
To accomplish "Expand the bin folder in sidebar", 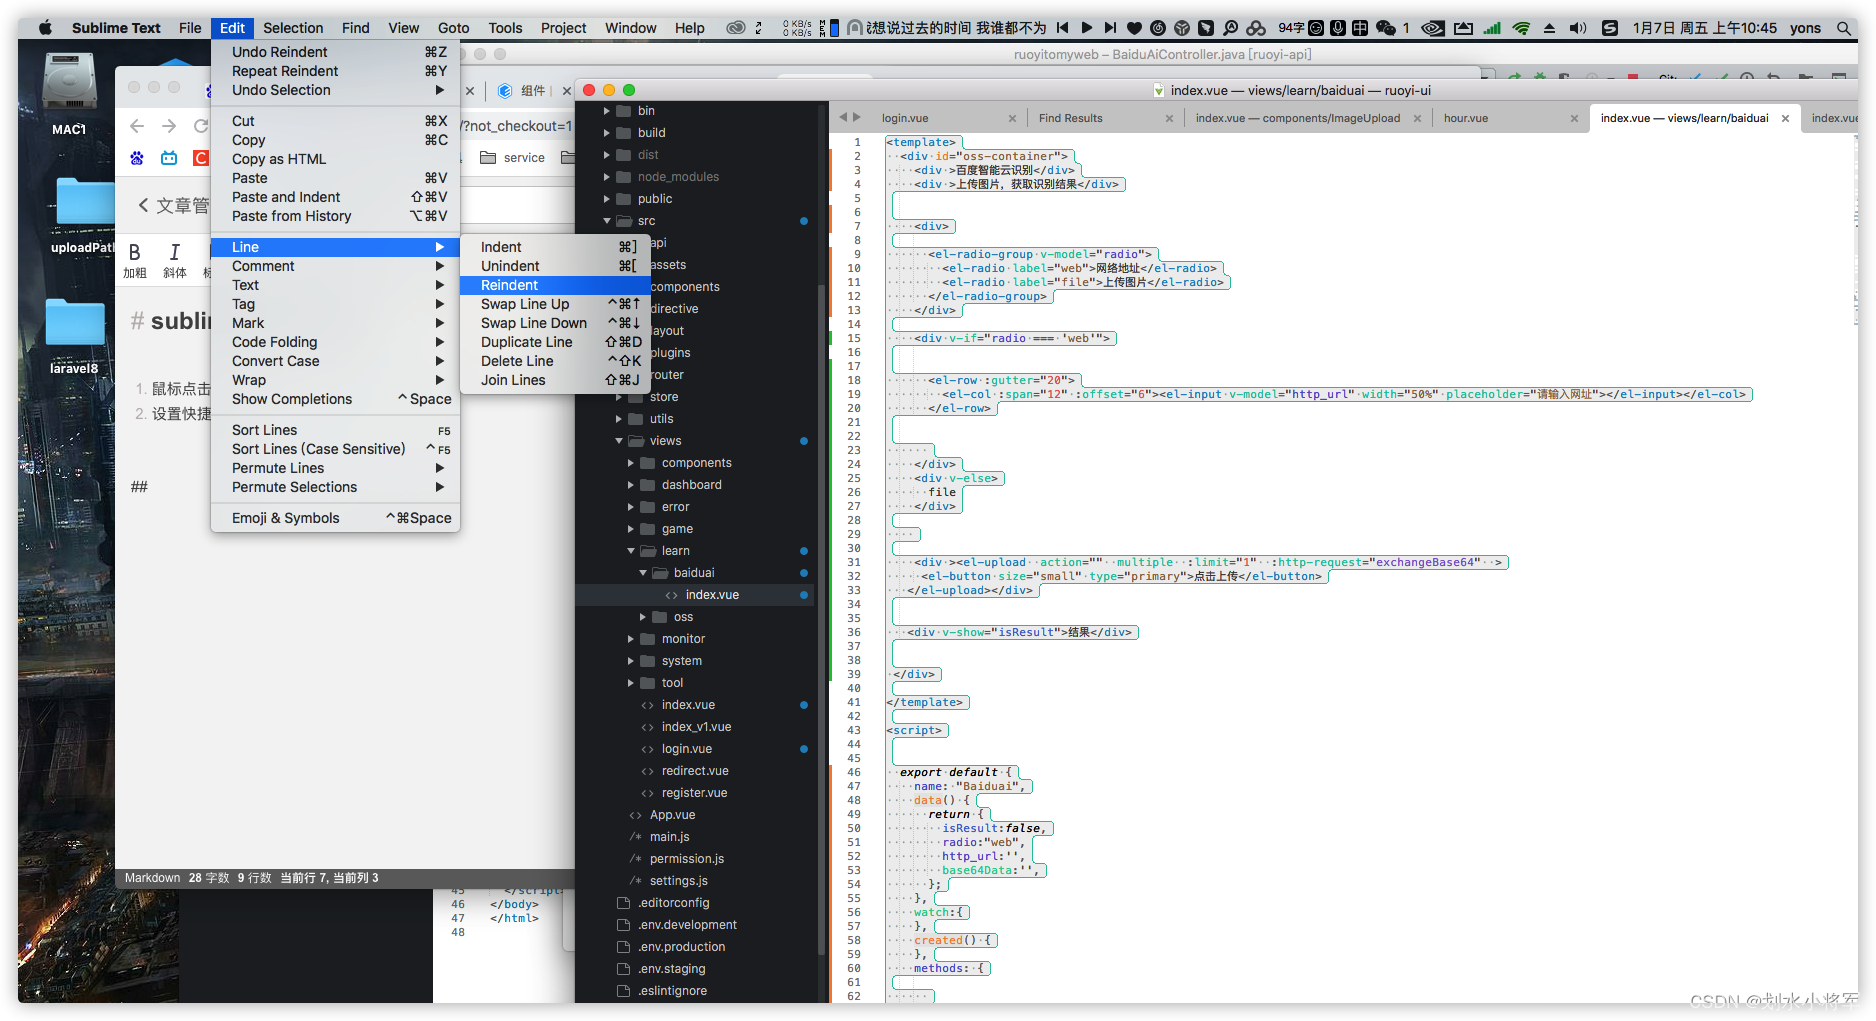I will (x=606, y=111).
